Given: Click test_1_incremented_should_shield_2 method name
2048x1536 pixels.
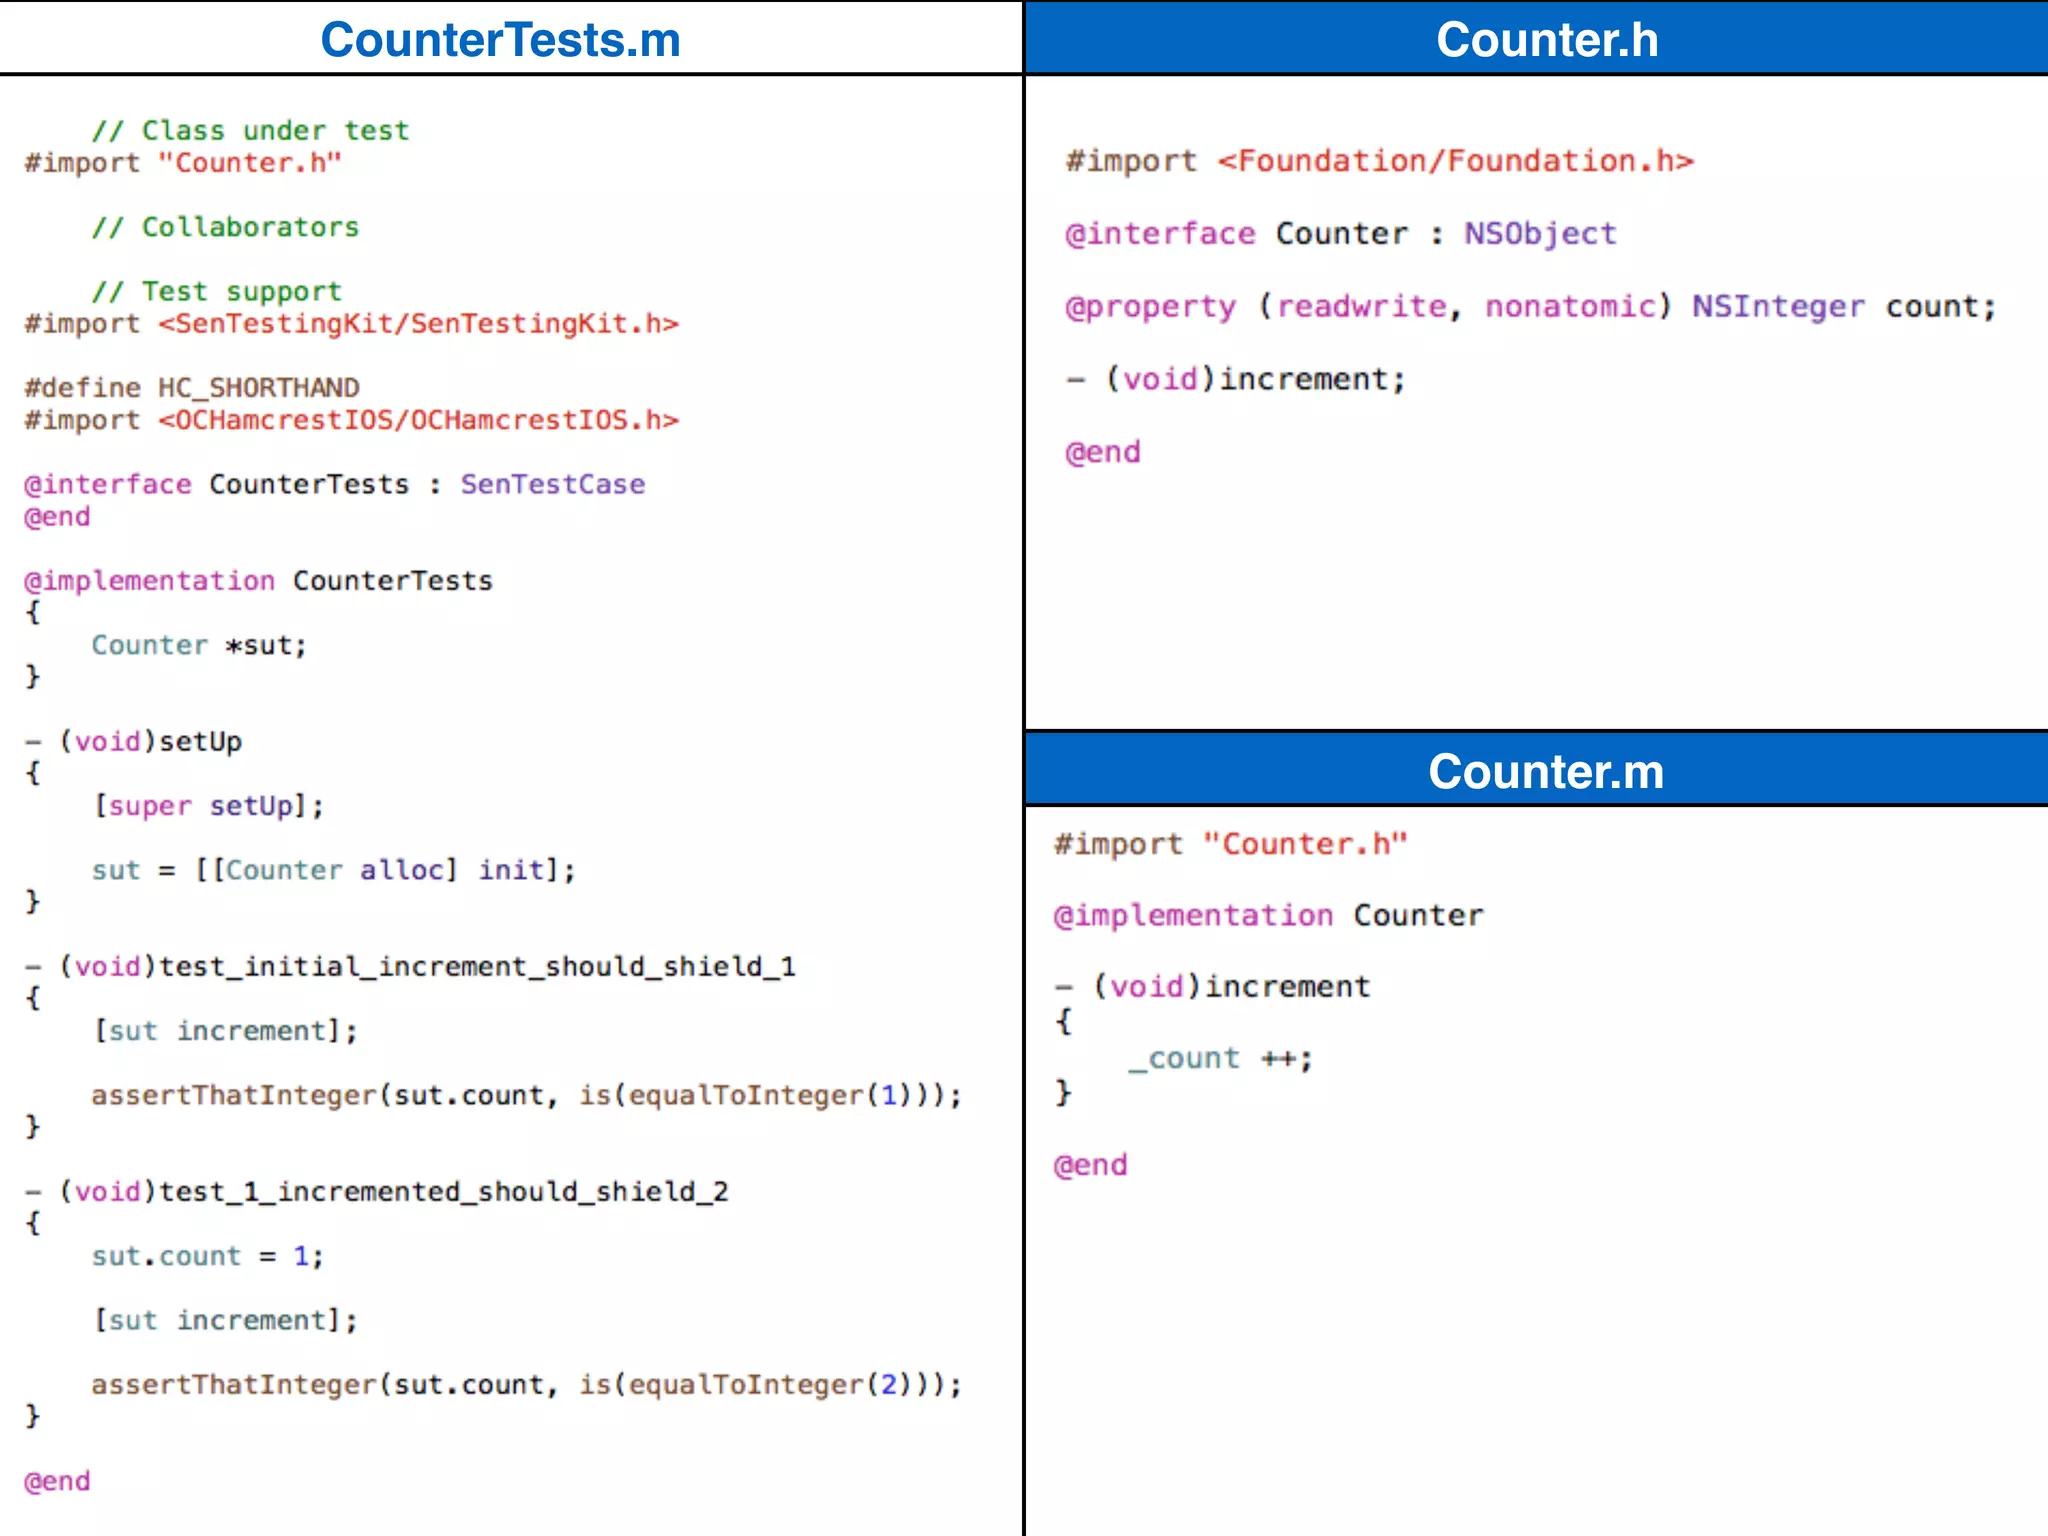Looking at the screenshot, I should click(443, 1192).
